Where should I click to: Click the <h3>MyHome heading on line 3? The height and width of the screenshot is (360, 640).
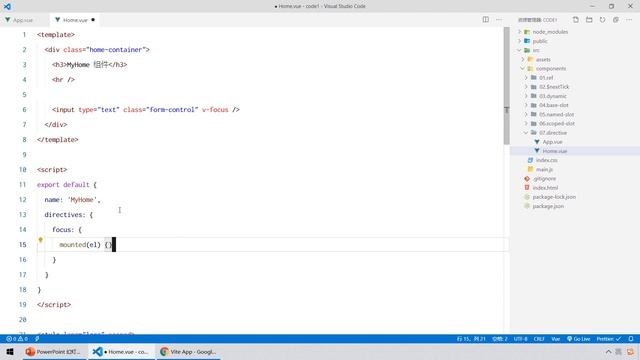point(89,64)
